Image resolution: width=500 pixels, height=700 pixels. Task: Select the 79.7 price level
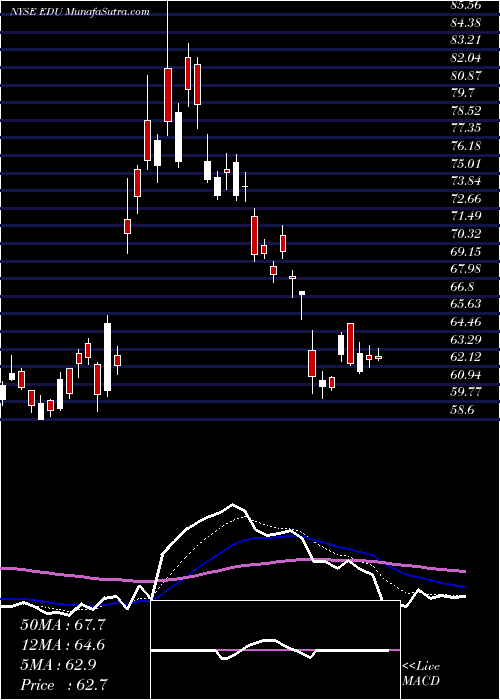coord(463,93)
